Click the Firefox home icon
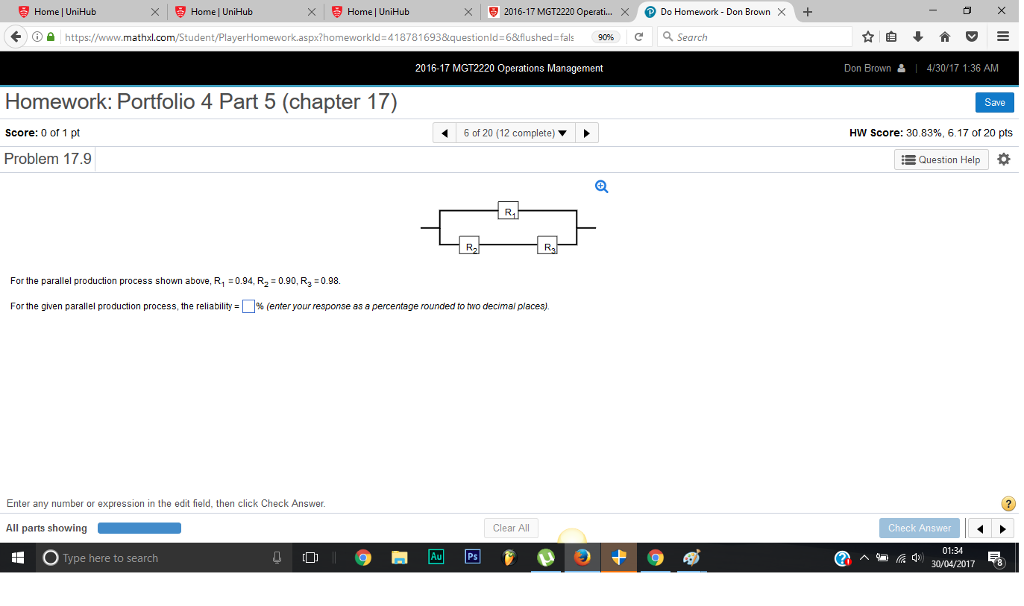The width and height of the screenshot is (1024, 606). 942,36
